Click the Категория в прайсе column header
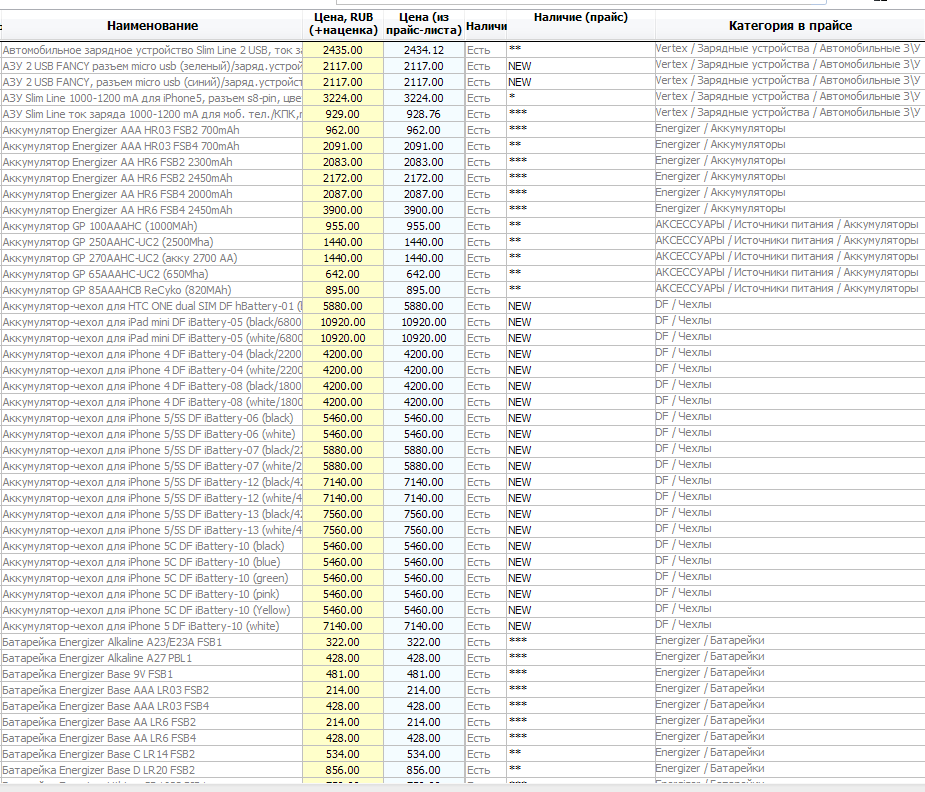The width and height of the screenshot is (925, 792). 790,25
